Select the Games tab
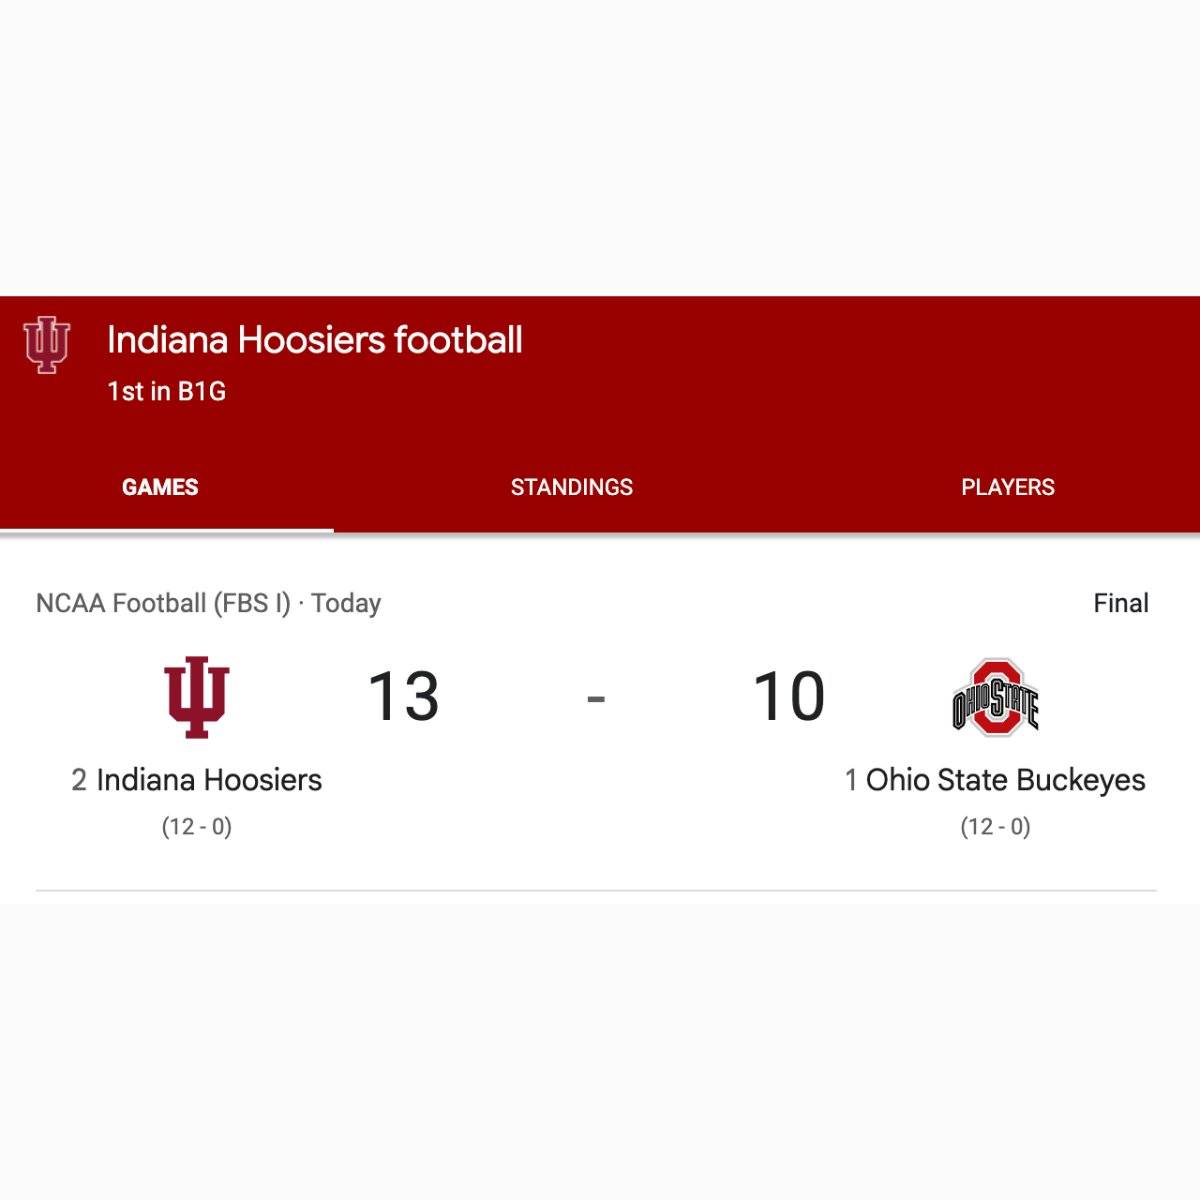Screen dimensions: 1200x1200 [160, 487]
